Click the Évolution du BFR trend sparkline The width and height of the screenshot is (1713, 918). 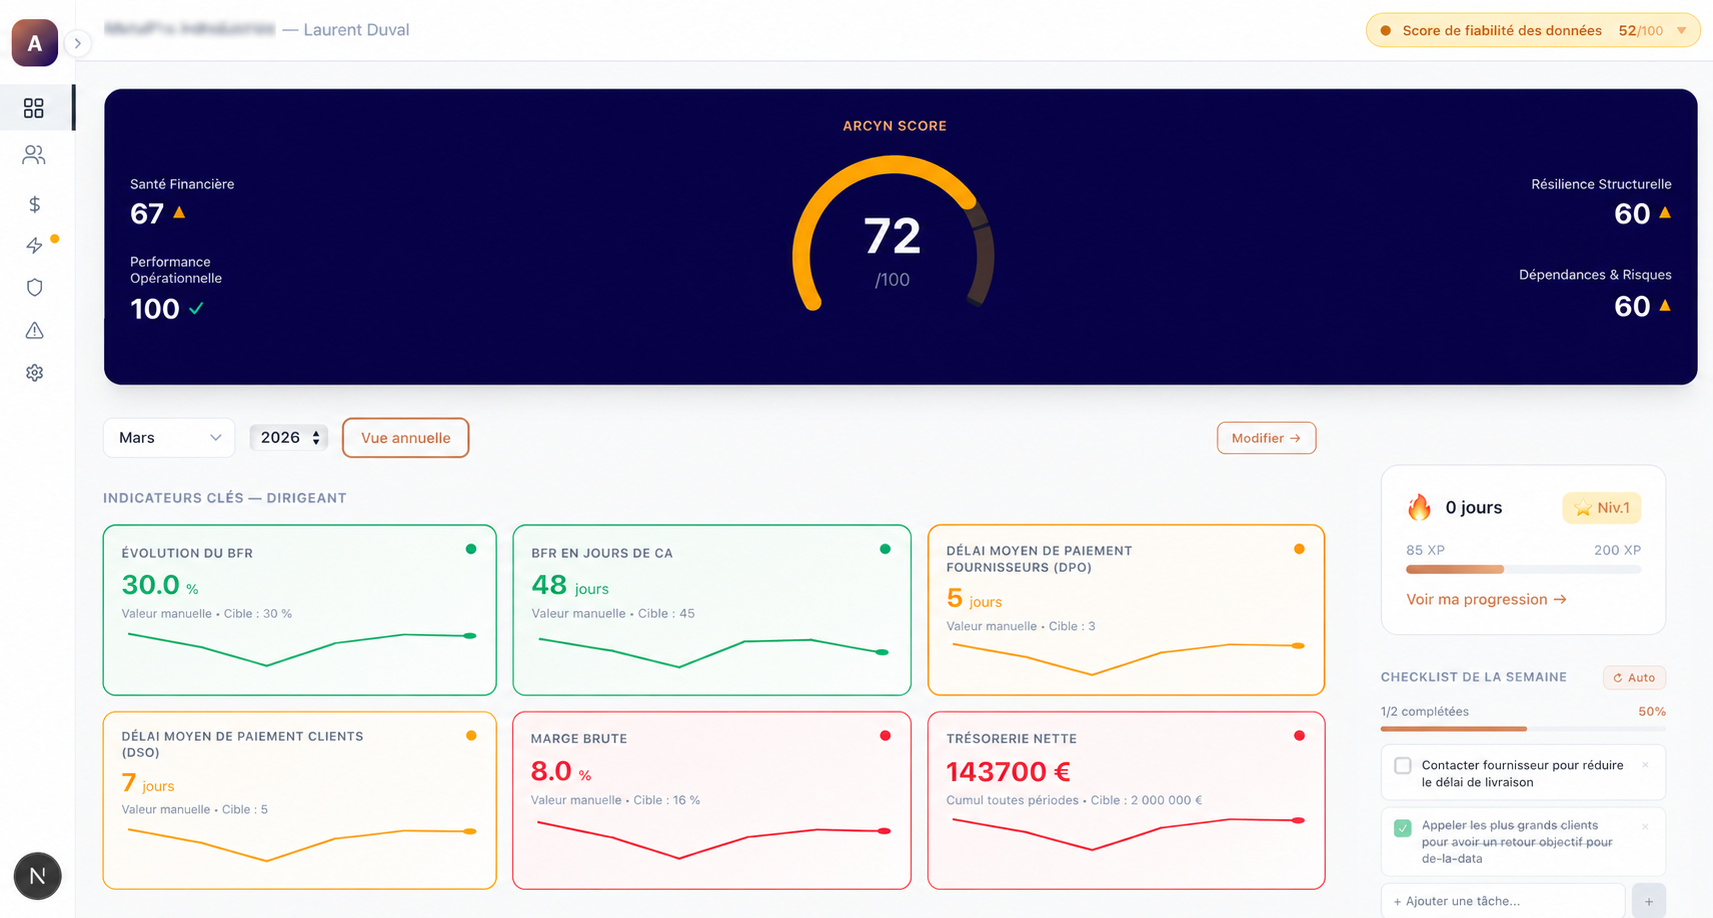click(301, 648)
